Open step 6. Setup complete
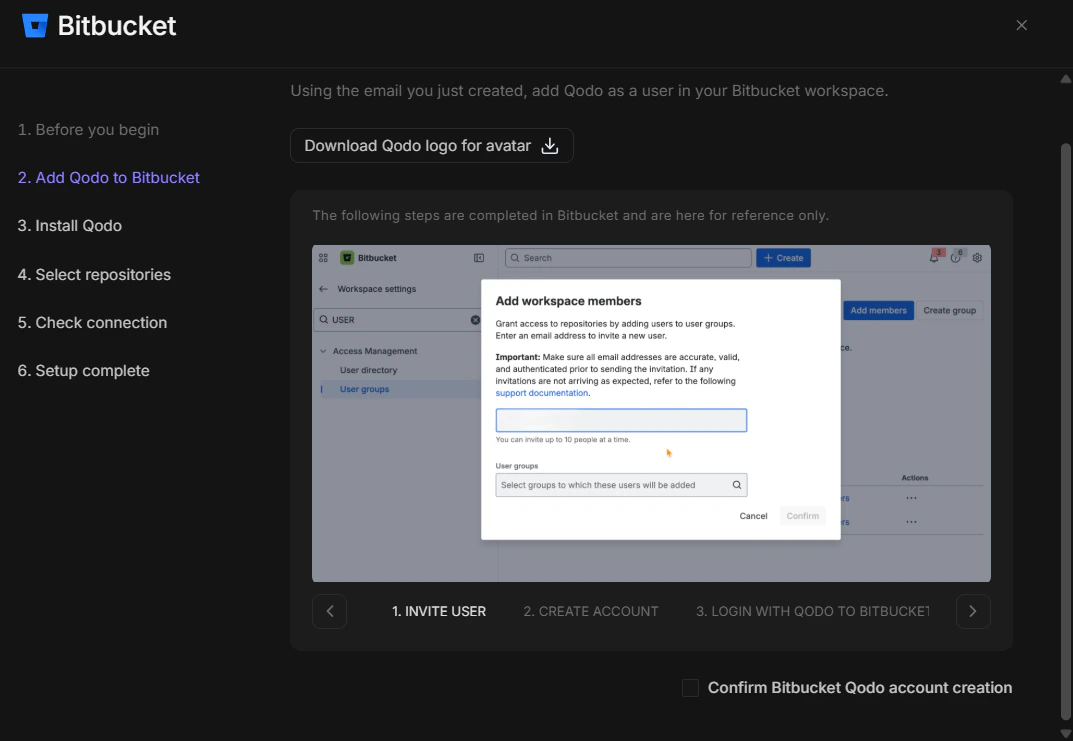1073x741 pixels. tap(83, 370)
